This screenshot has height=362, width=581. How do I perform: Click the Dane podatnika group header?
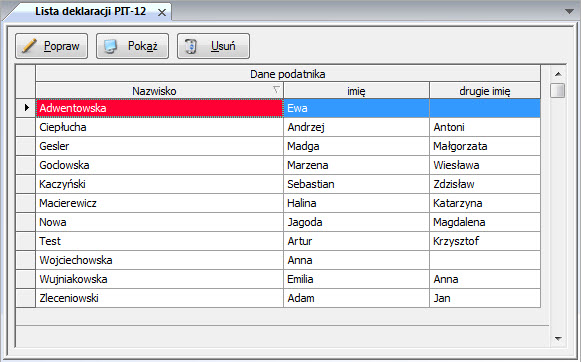288,74
